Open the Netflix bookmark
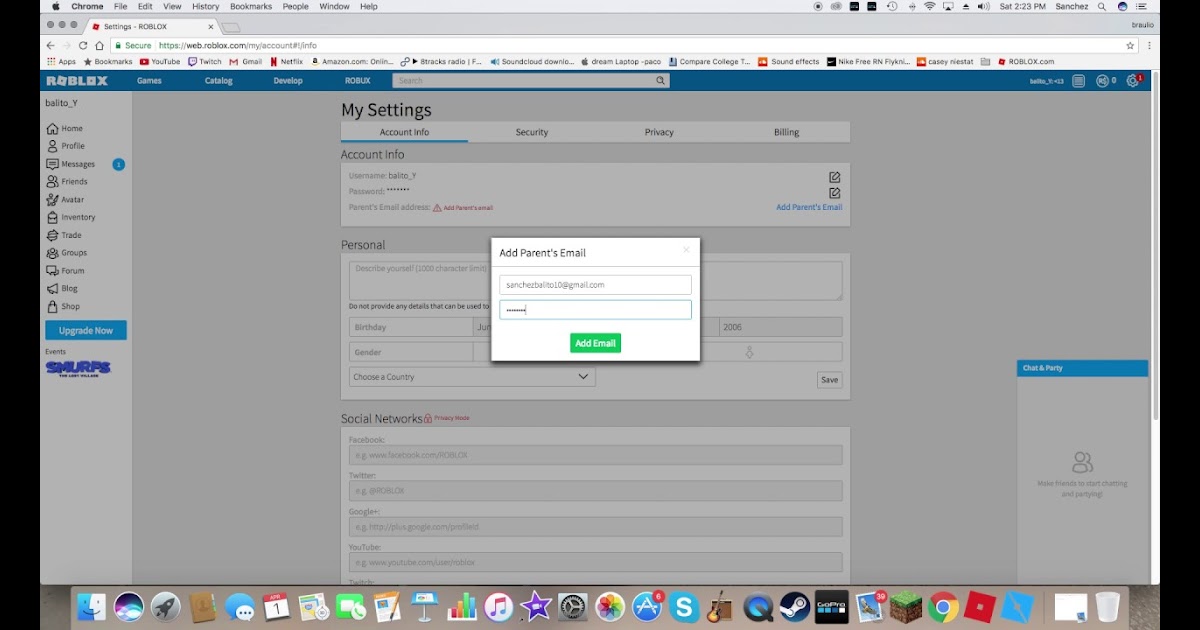The image size is (1200, 630). [x=286, y=62]
